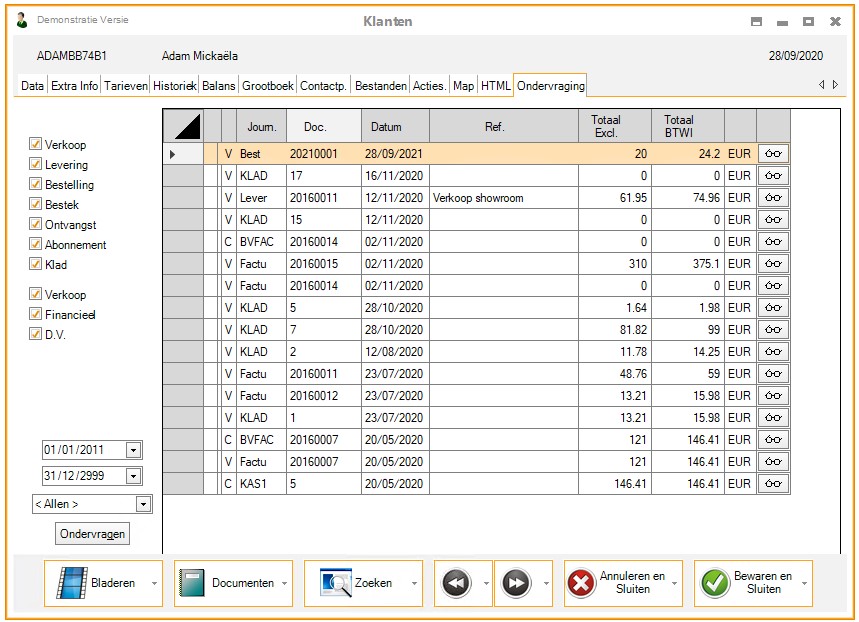This screenshot has height=622, width=859.
Task: Expand the < Allen > combo box
Action: (x=143, y=504)
